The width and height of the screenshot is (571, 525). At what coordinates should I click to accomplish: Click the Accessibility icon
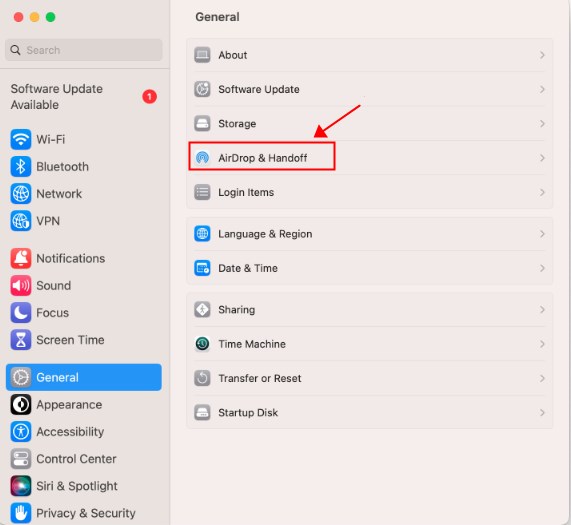21,432
